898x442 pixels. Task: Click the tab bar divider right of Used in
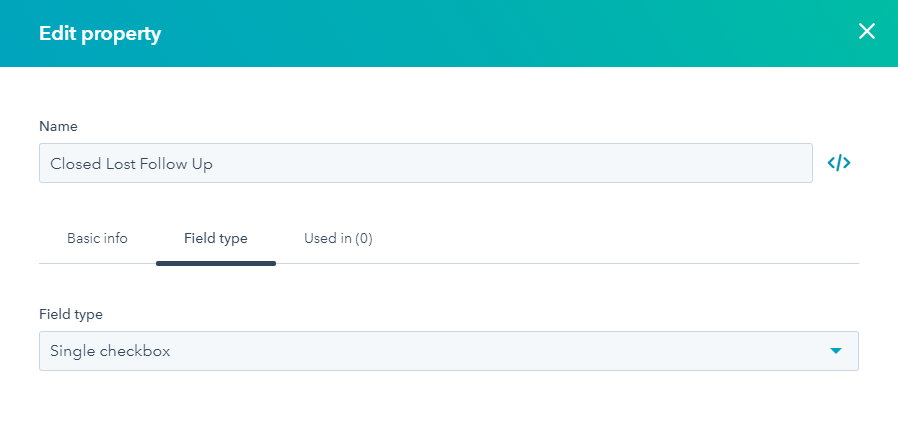pyautogui.click(x=620, y=263)
